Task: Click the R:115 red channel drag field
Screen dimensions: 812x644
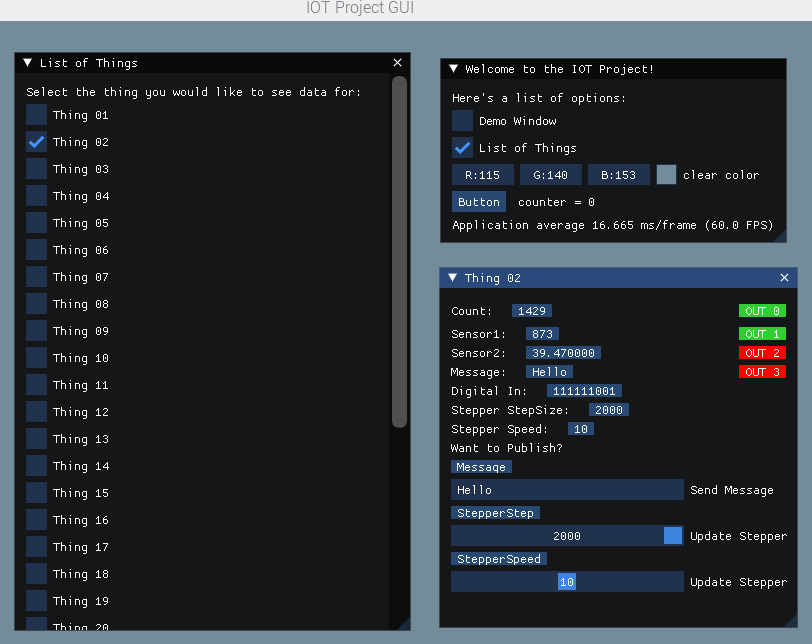Action: click(482, 174)
